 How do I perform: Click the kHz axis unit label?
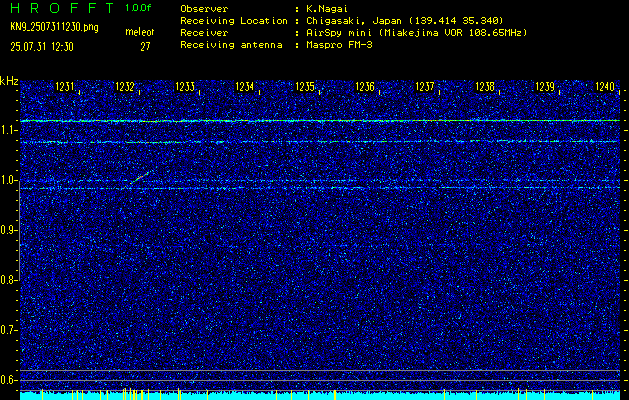pos(9,81)
